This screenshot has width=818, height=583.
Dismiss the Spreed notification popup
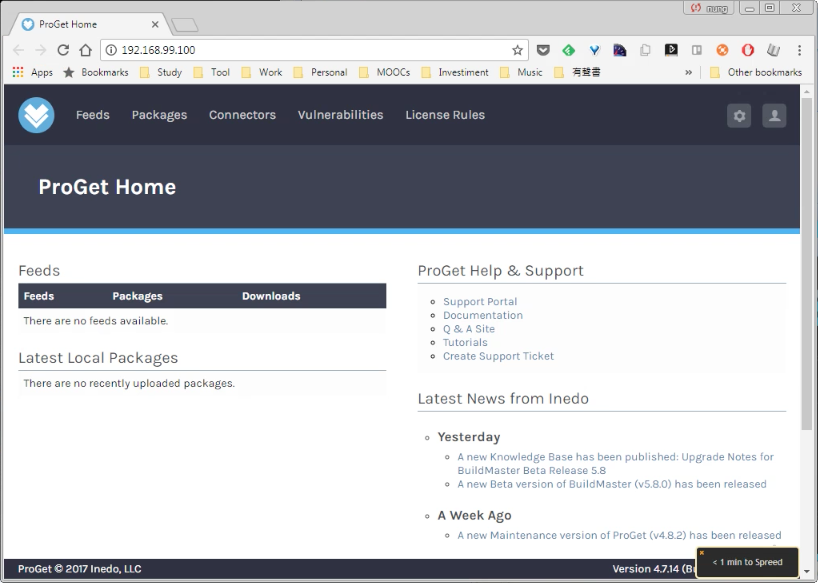[x=702, y=553]
